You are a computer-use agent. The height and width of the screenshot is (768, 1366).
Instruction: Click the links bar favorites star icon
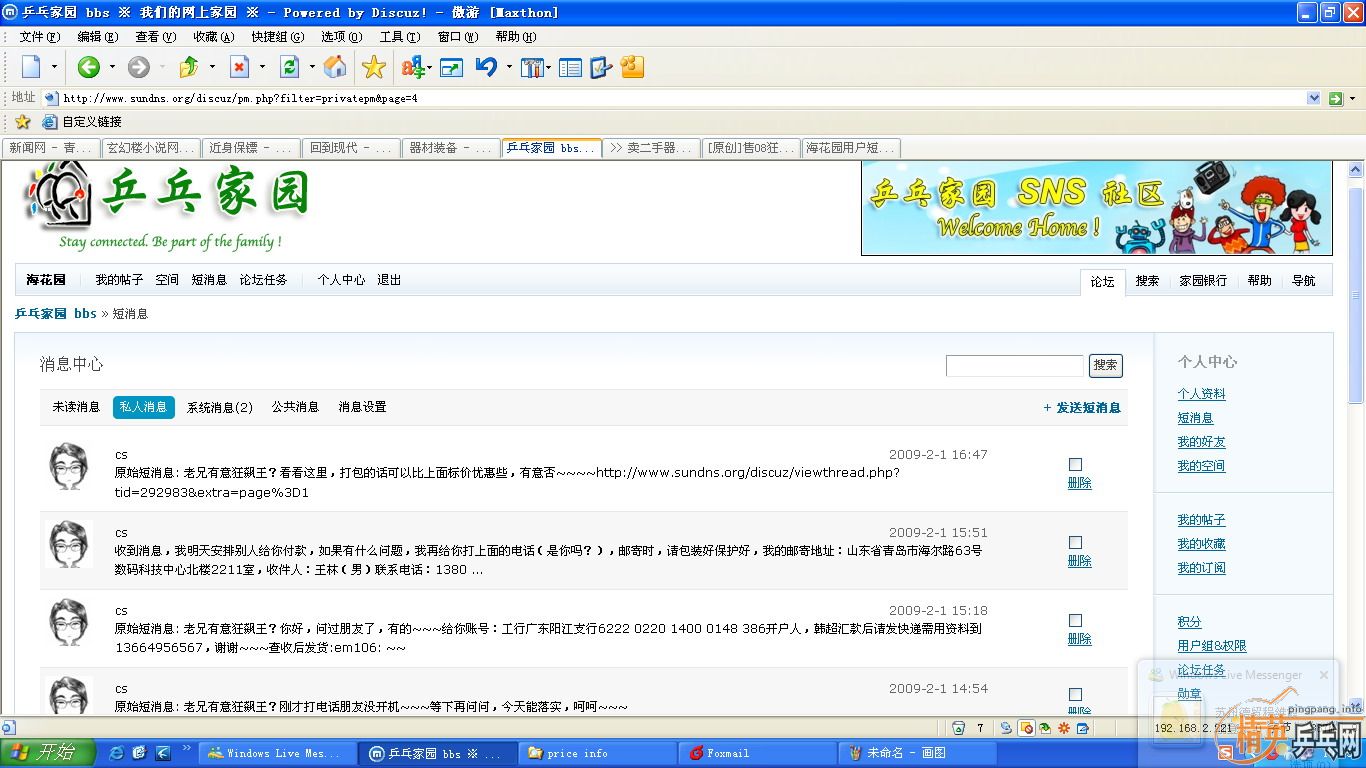click(23, 121)
